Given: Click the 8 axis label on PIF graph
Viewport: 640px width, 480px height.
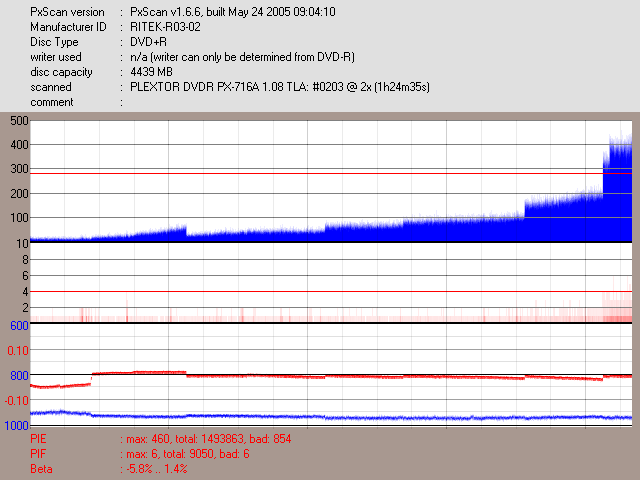Looking at the screenshot, I should (25, 260).
